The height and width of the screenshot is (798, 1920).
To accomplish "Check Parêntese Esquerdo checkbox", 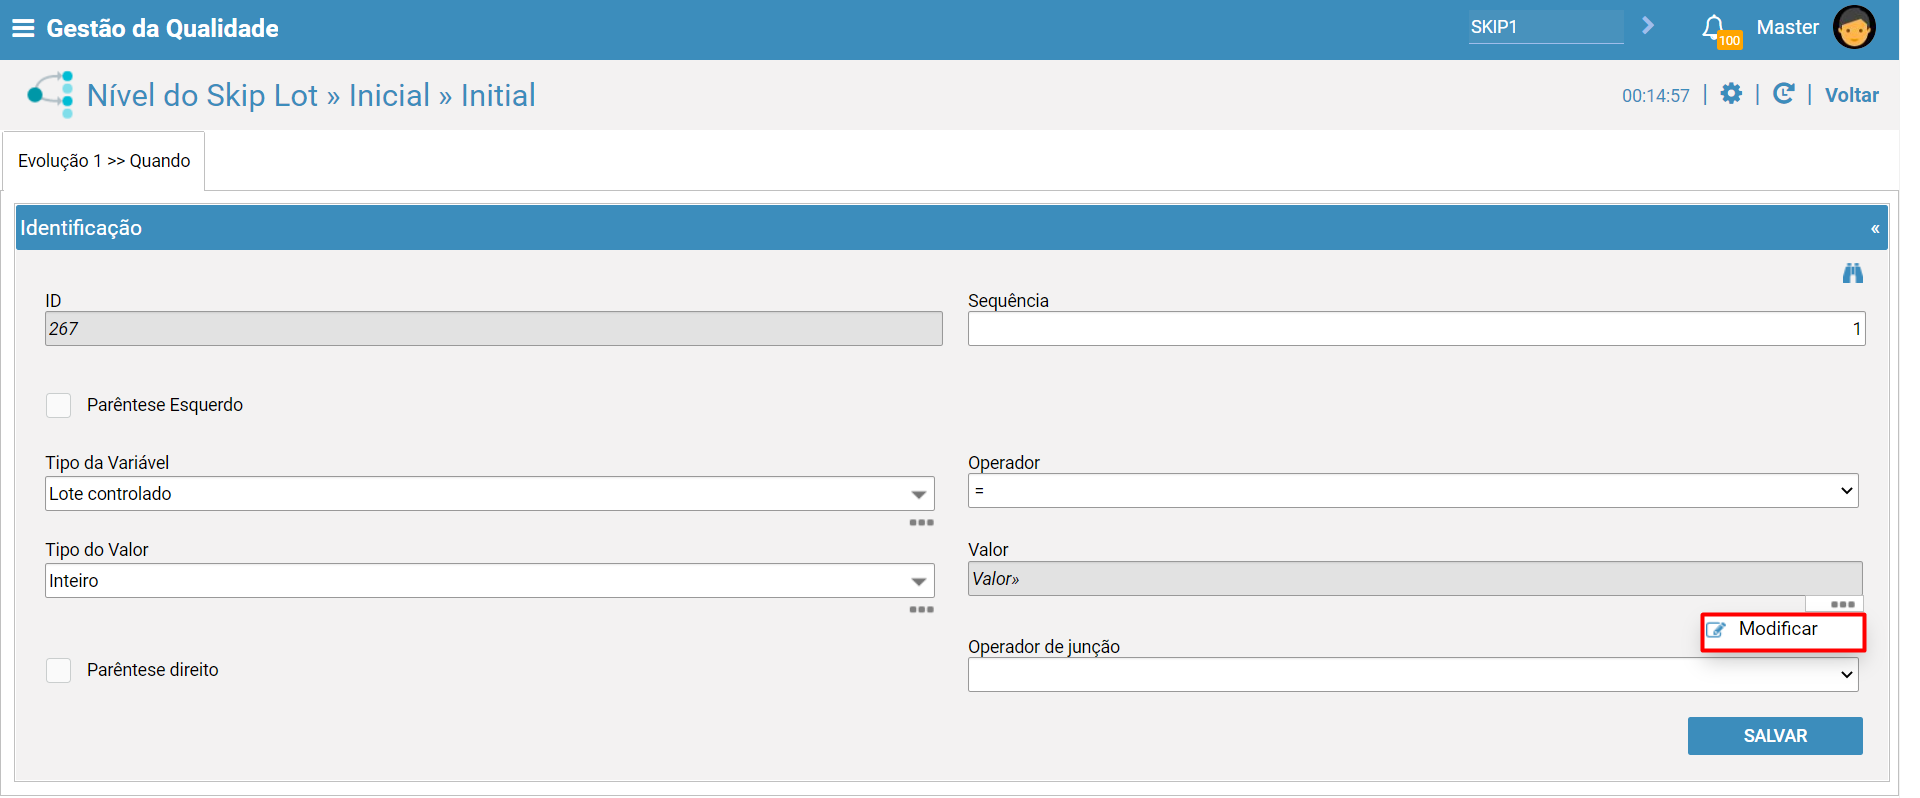I will [x=59, y=405].
